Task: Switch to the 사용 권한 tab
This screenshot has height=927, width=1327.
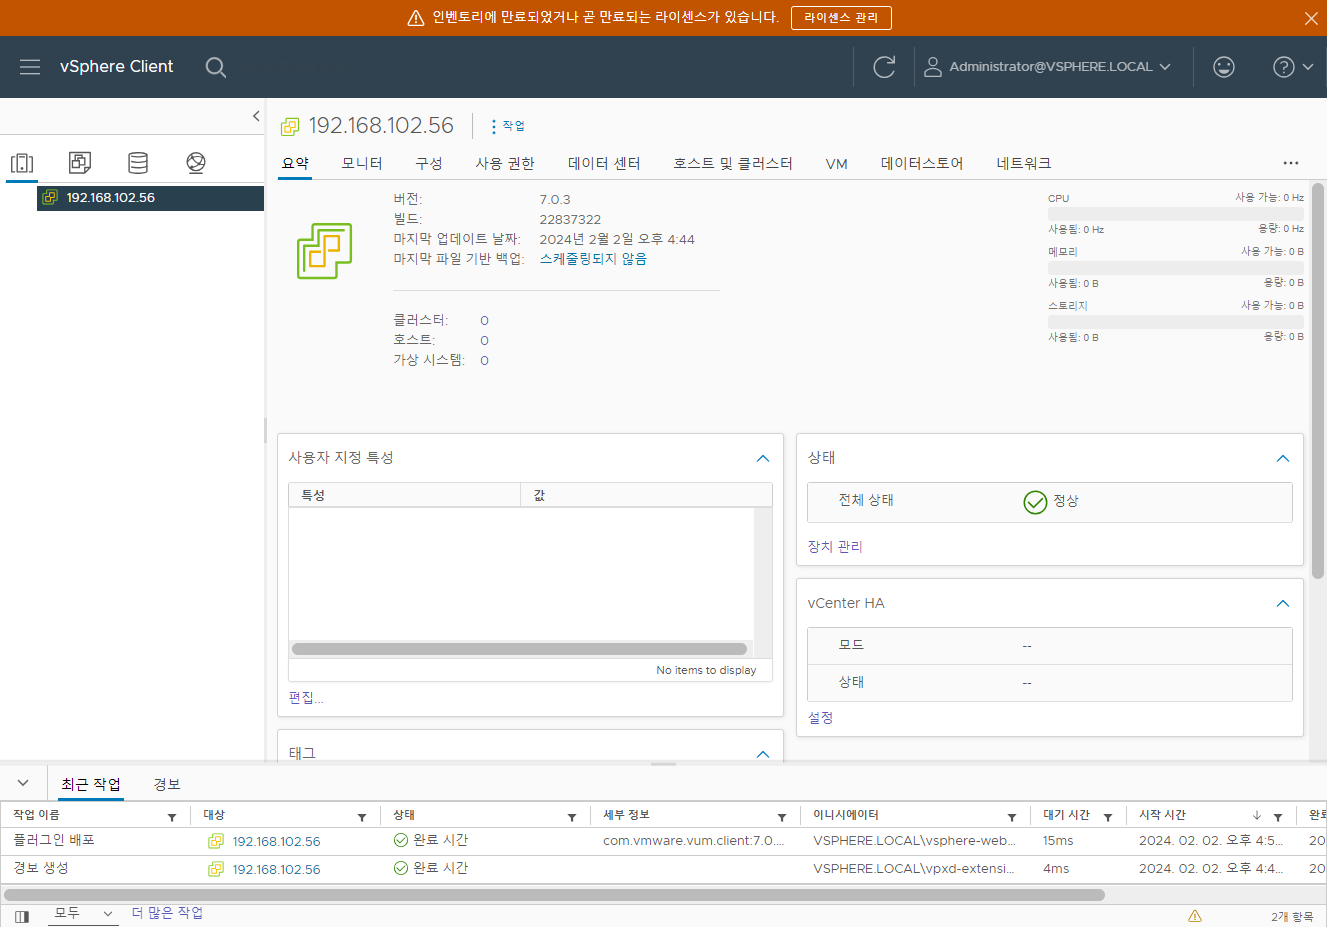Action: pos(505,163)
